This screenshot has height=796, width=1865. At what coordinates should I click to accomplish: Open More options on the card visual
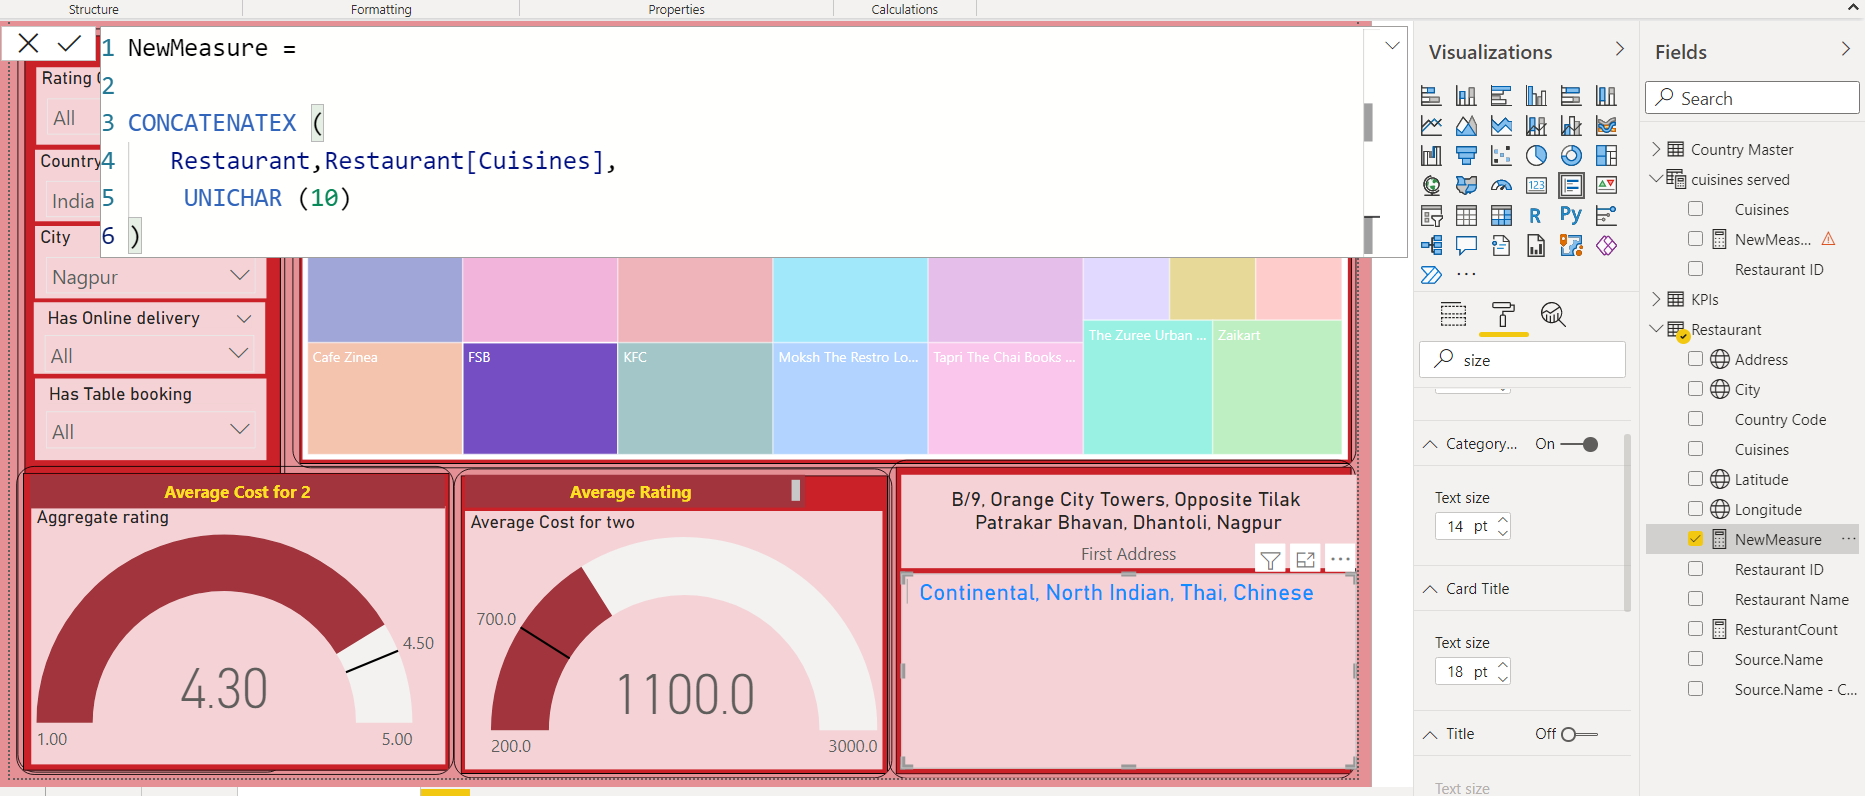tap(1340, 560)
